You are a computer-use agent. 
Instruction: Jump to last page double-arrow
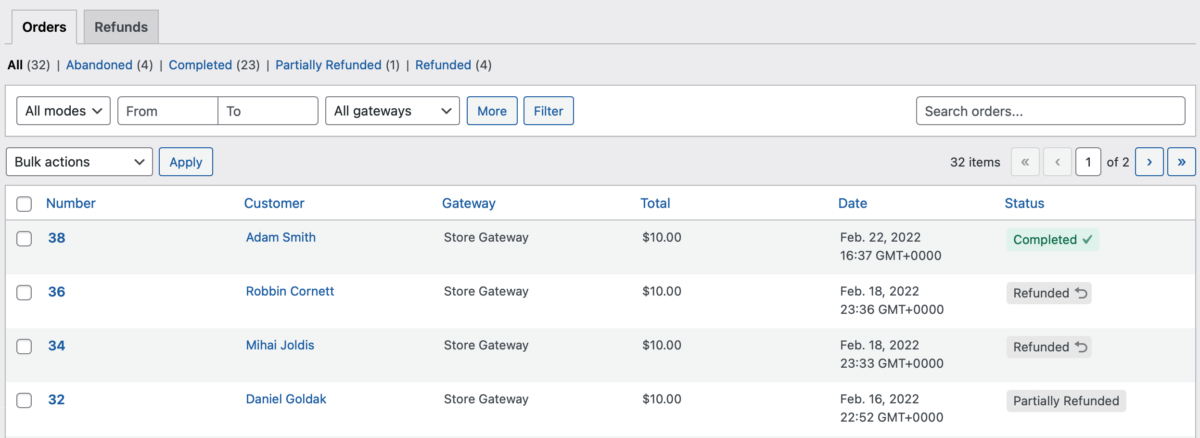(x=1182, y=162)
